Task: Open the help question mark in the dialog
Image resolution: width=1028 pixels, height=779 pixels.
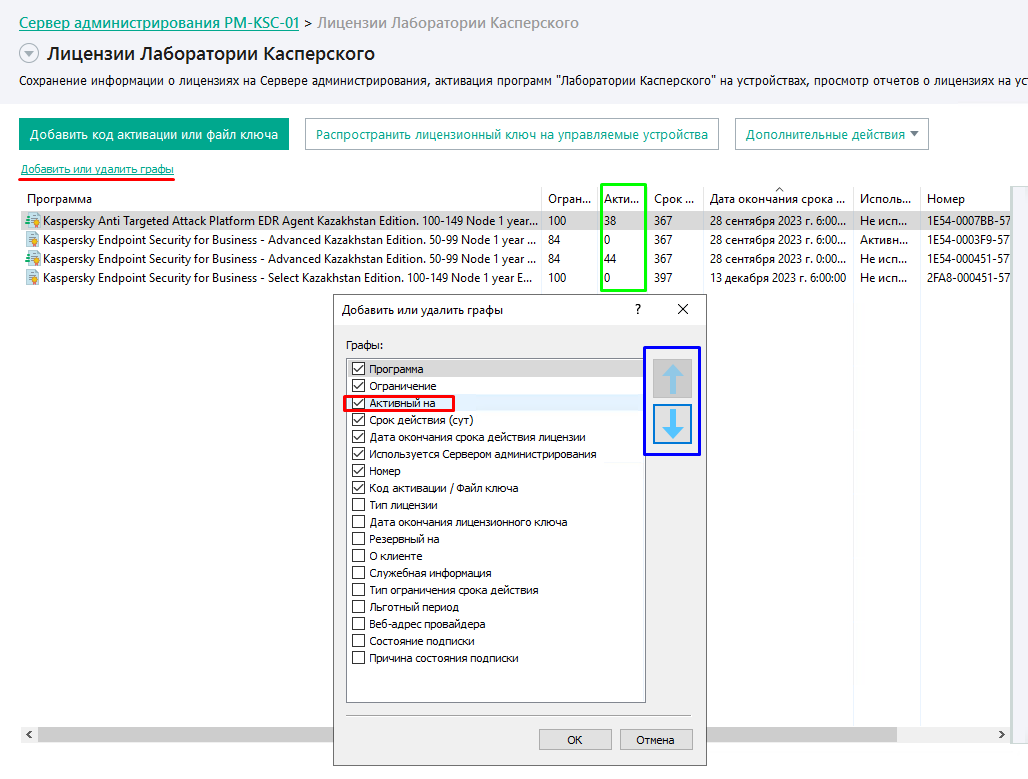Action: pos(637,310)
